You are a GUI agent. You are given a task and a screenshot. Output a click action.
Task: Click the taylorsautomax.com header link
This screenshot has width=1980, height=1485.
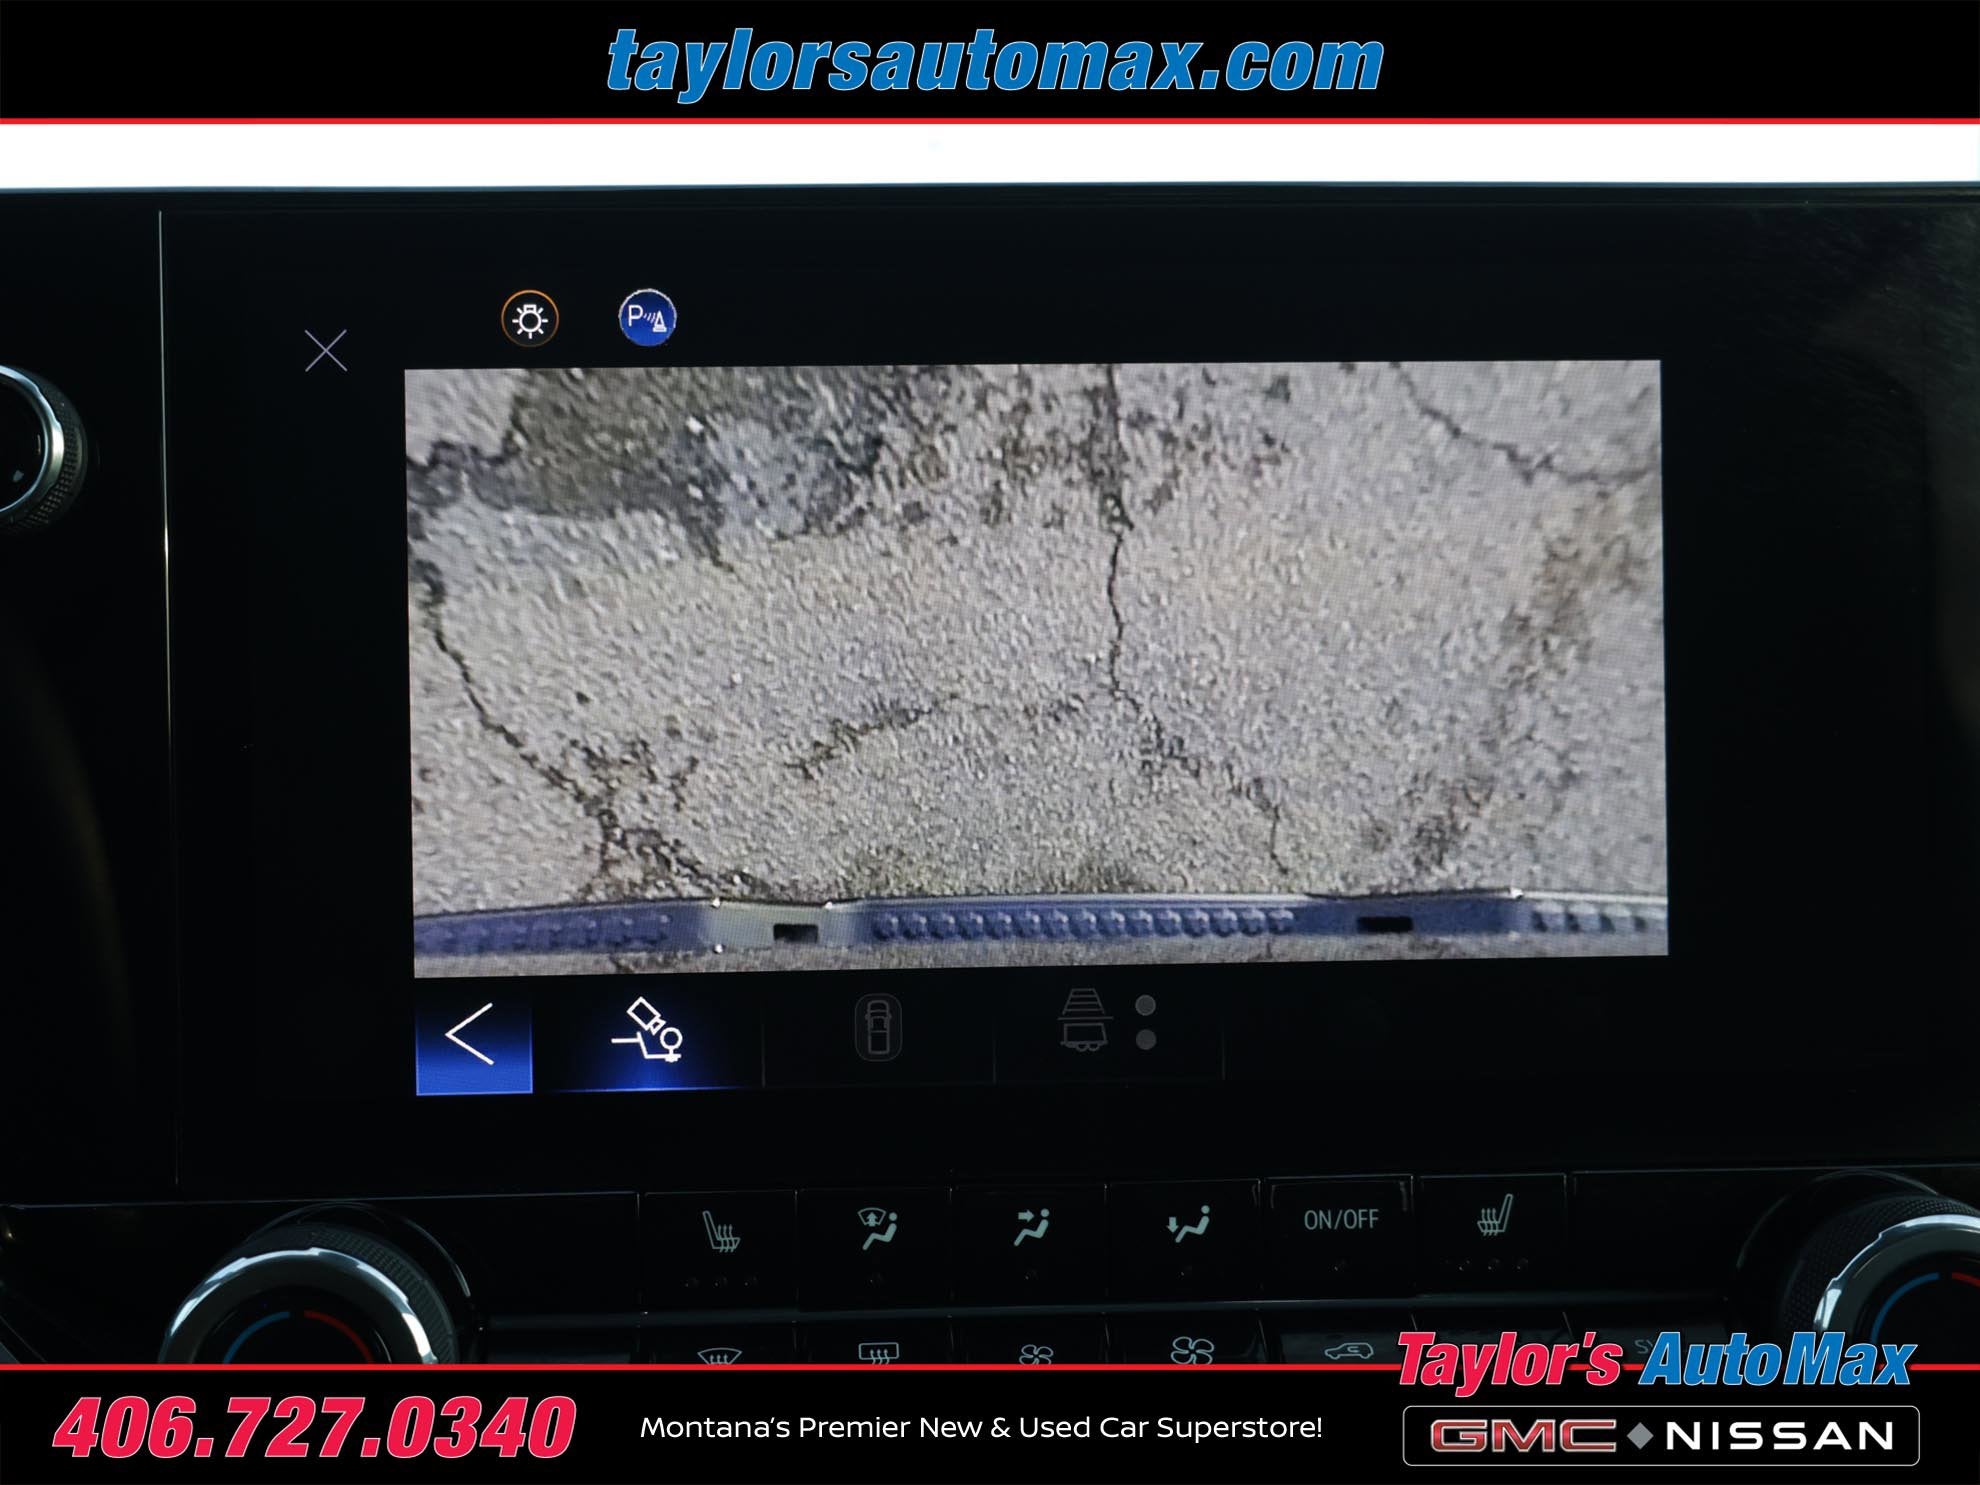click(994, 62)
